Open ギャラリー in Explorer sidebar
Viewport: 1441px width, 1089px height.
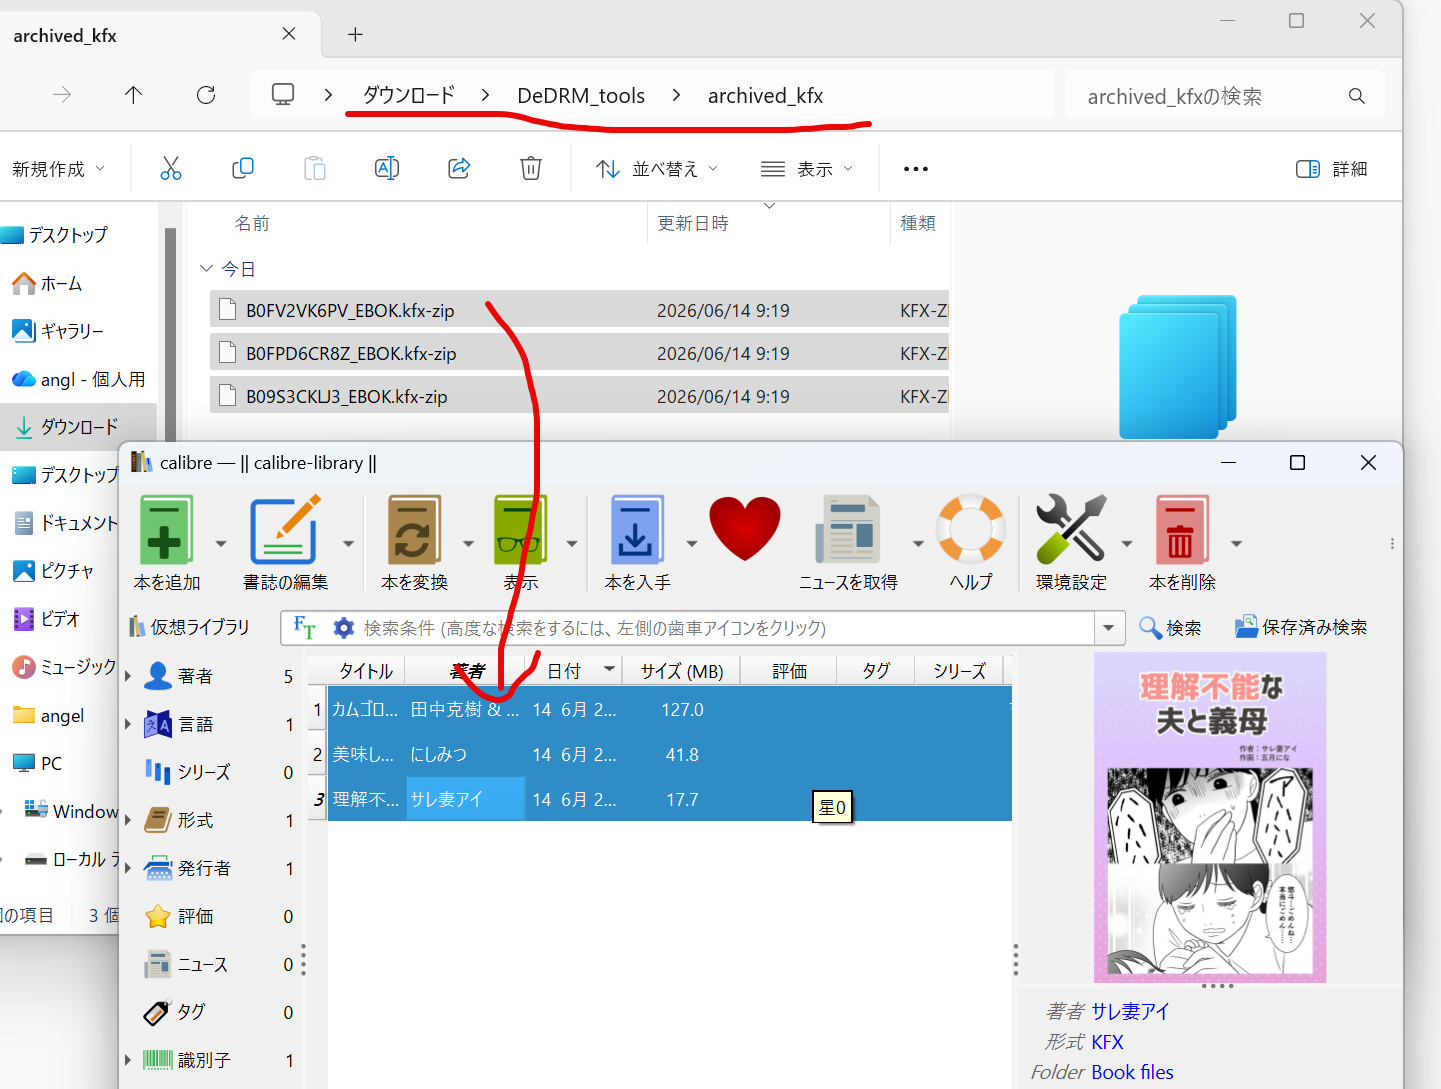click(x=58, y=331)
